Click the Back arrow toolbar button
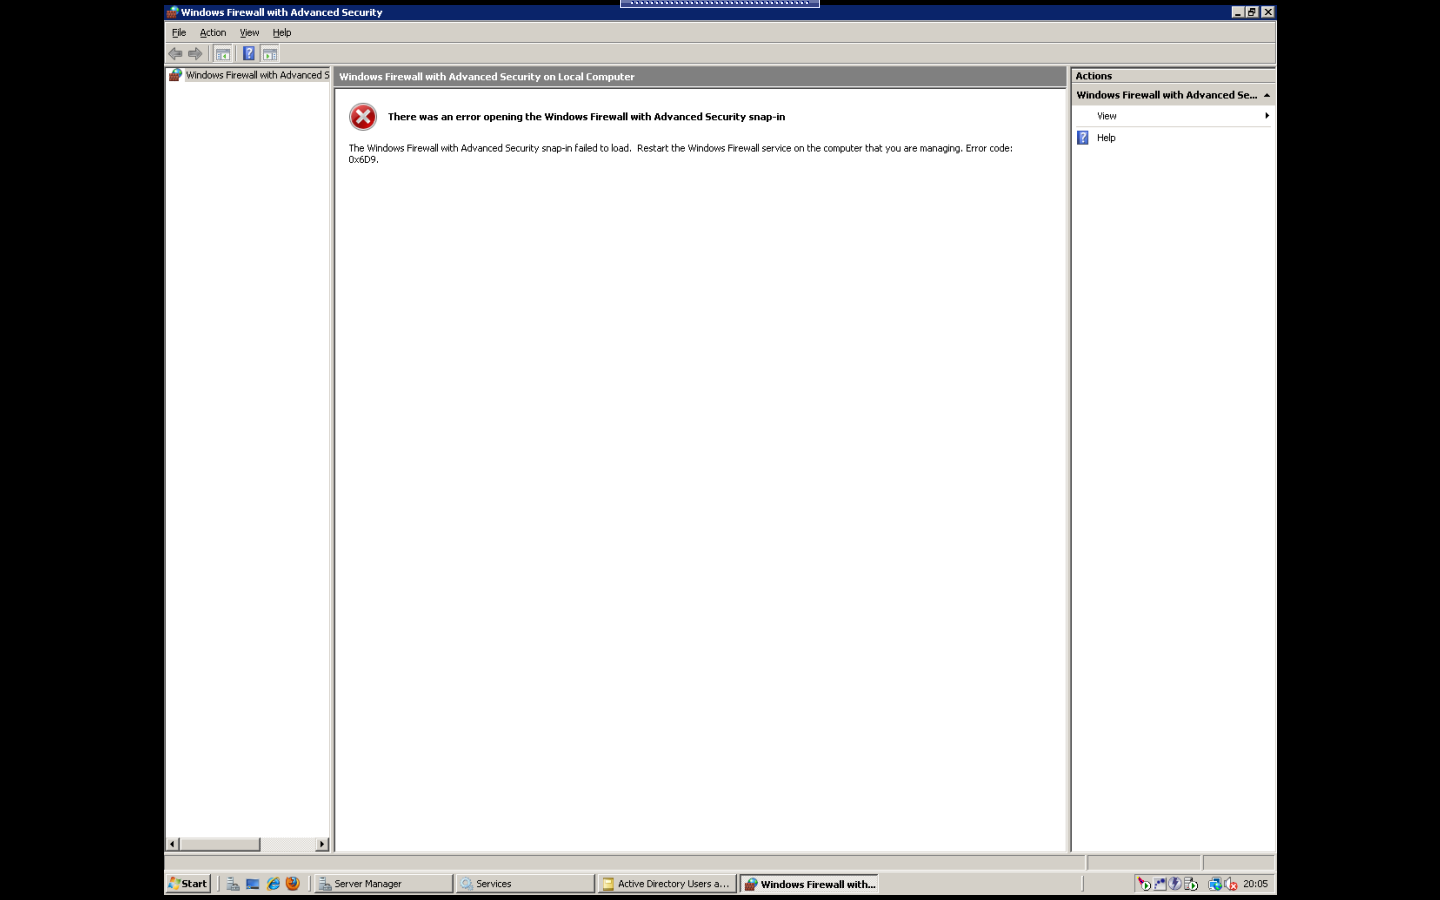This screenshot has width=1440, height=900. 176,54
